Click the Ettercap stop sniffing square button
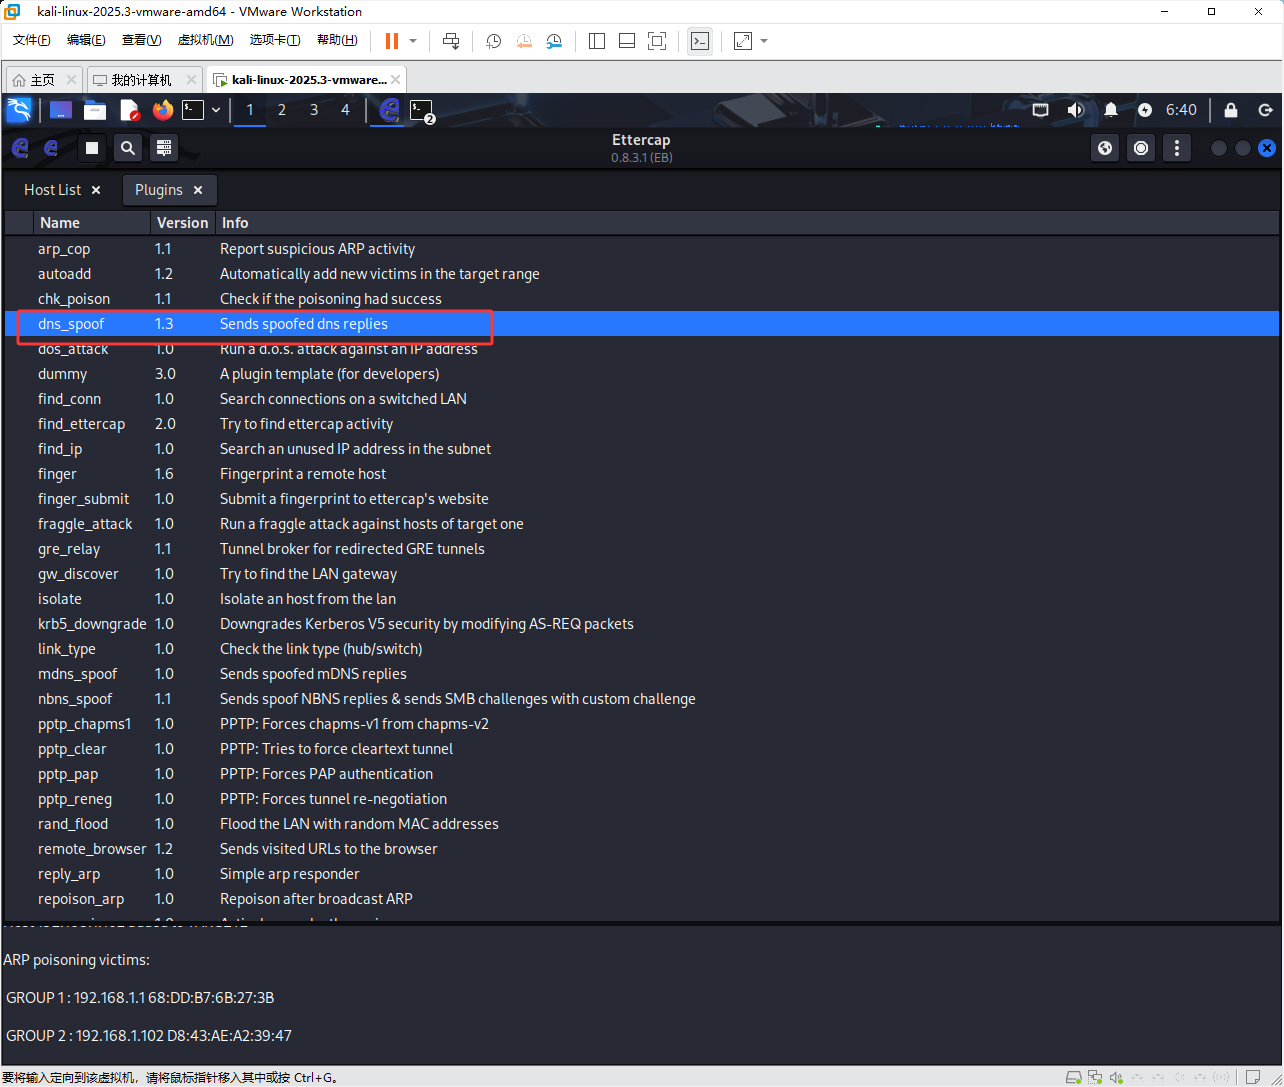Screen dimensions: 1284x1087 (92, 148)
